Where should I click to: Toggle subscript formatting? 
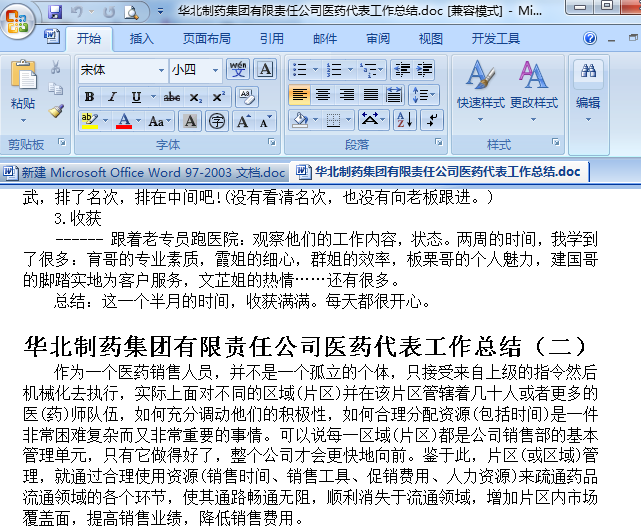(195, 97)
